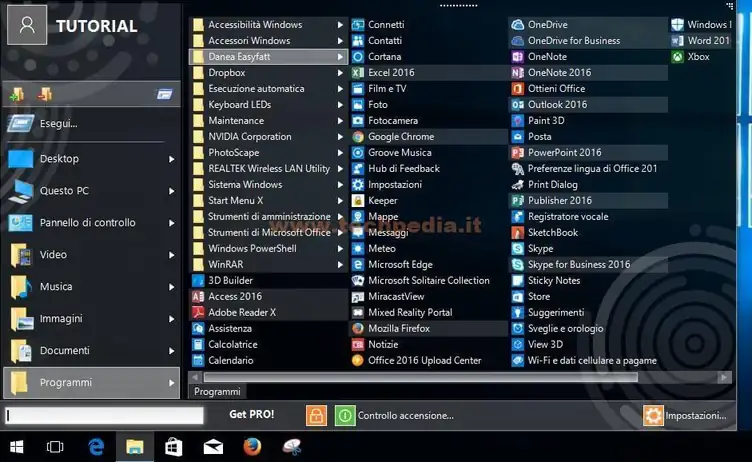Image resolution: width=752 pixels, height=462 pixels.
Task: Click scrollbar right arrow
Action: pyautogui.click(x=724, y=378)
